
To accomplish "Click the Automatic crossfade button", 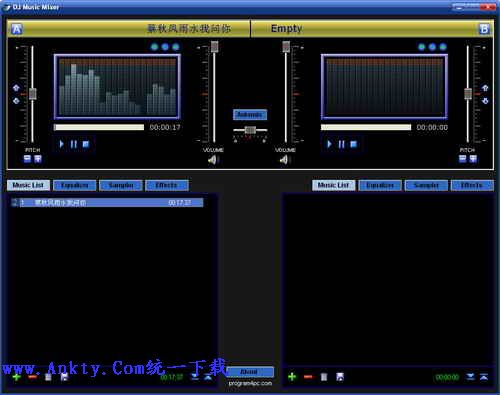I will pyautogui.click(x=250, y=115).
